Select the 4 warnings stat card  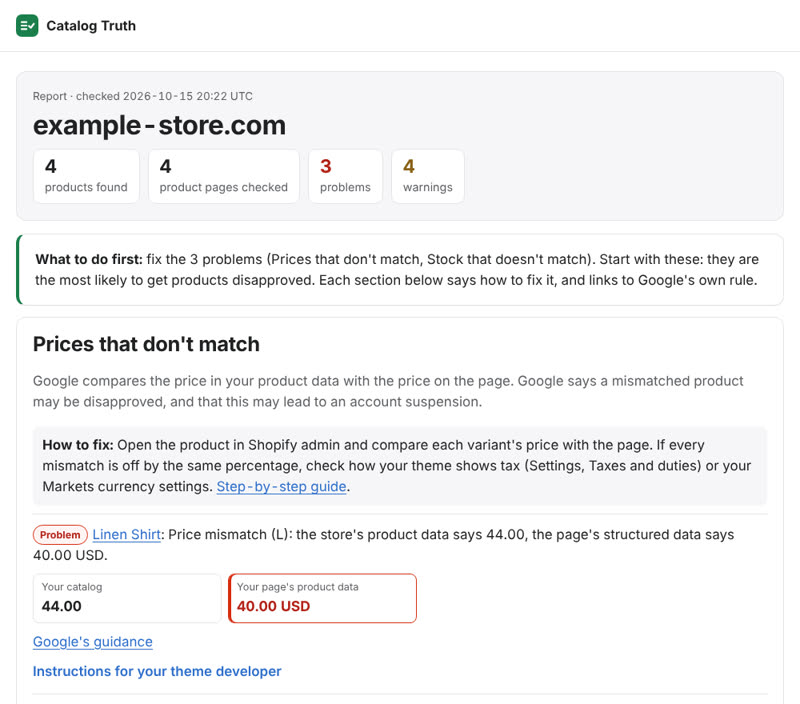(428, 176)
